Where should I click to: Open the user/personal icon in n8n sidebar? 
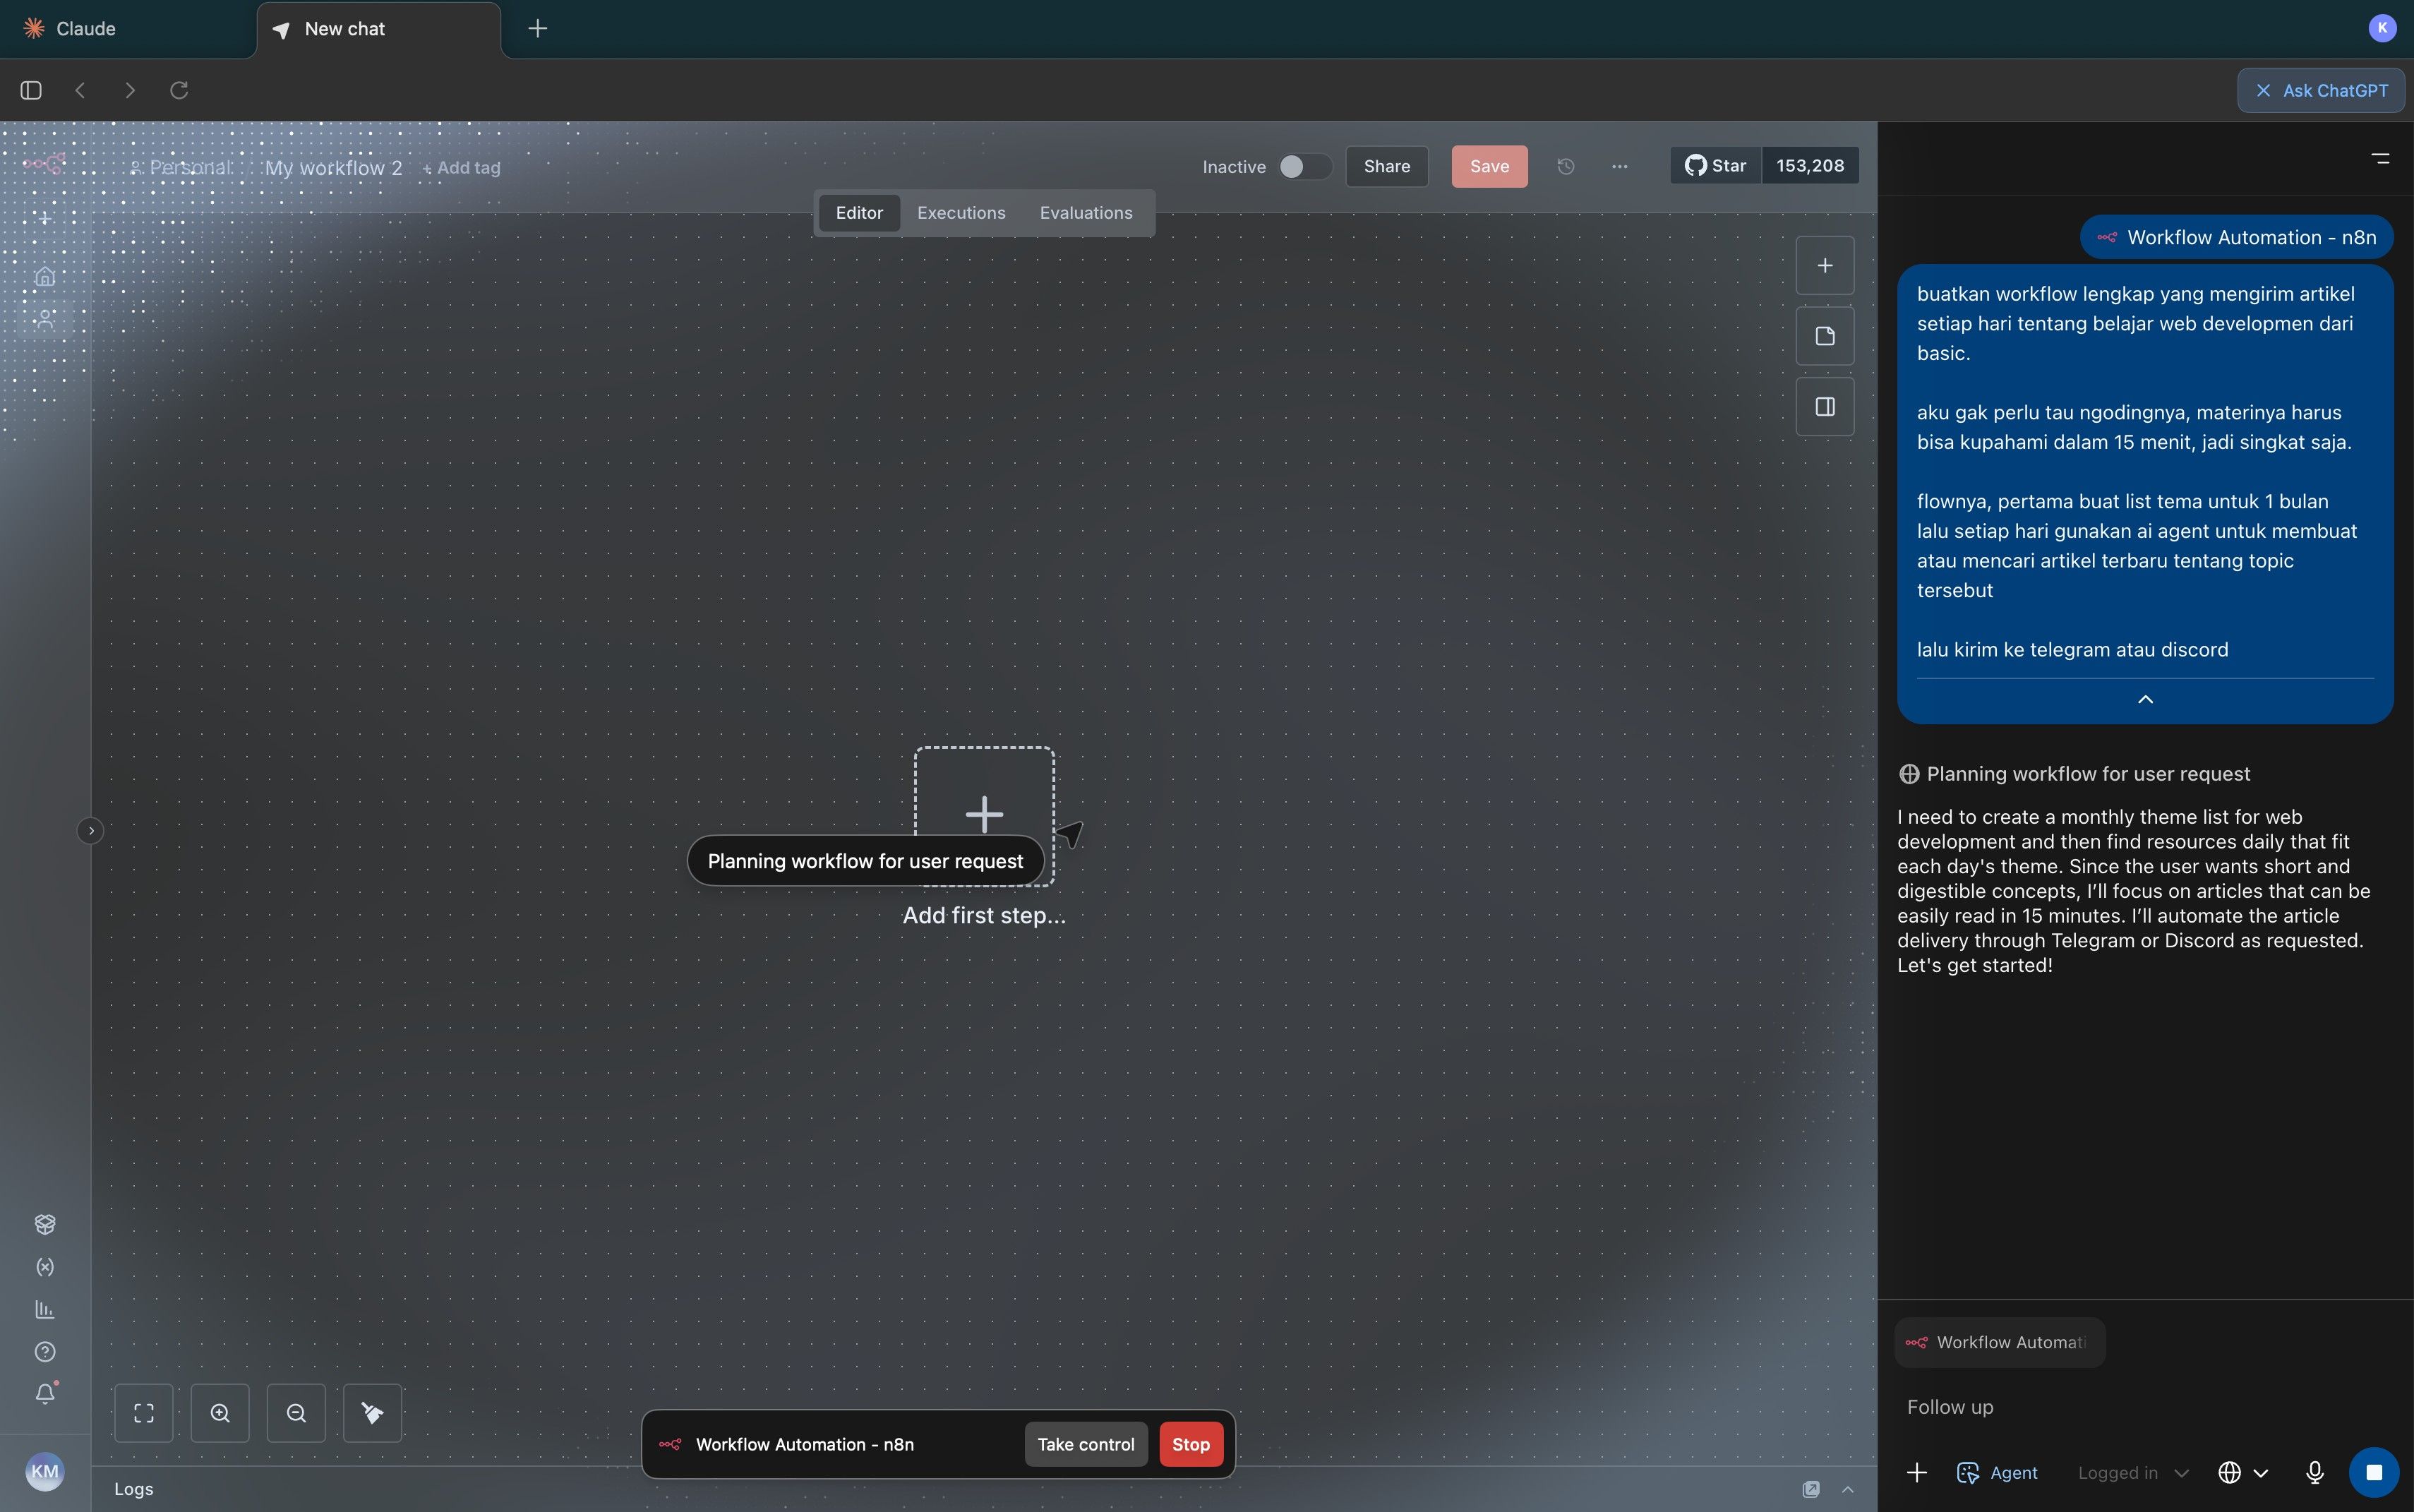click(45, 319)
